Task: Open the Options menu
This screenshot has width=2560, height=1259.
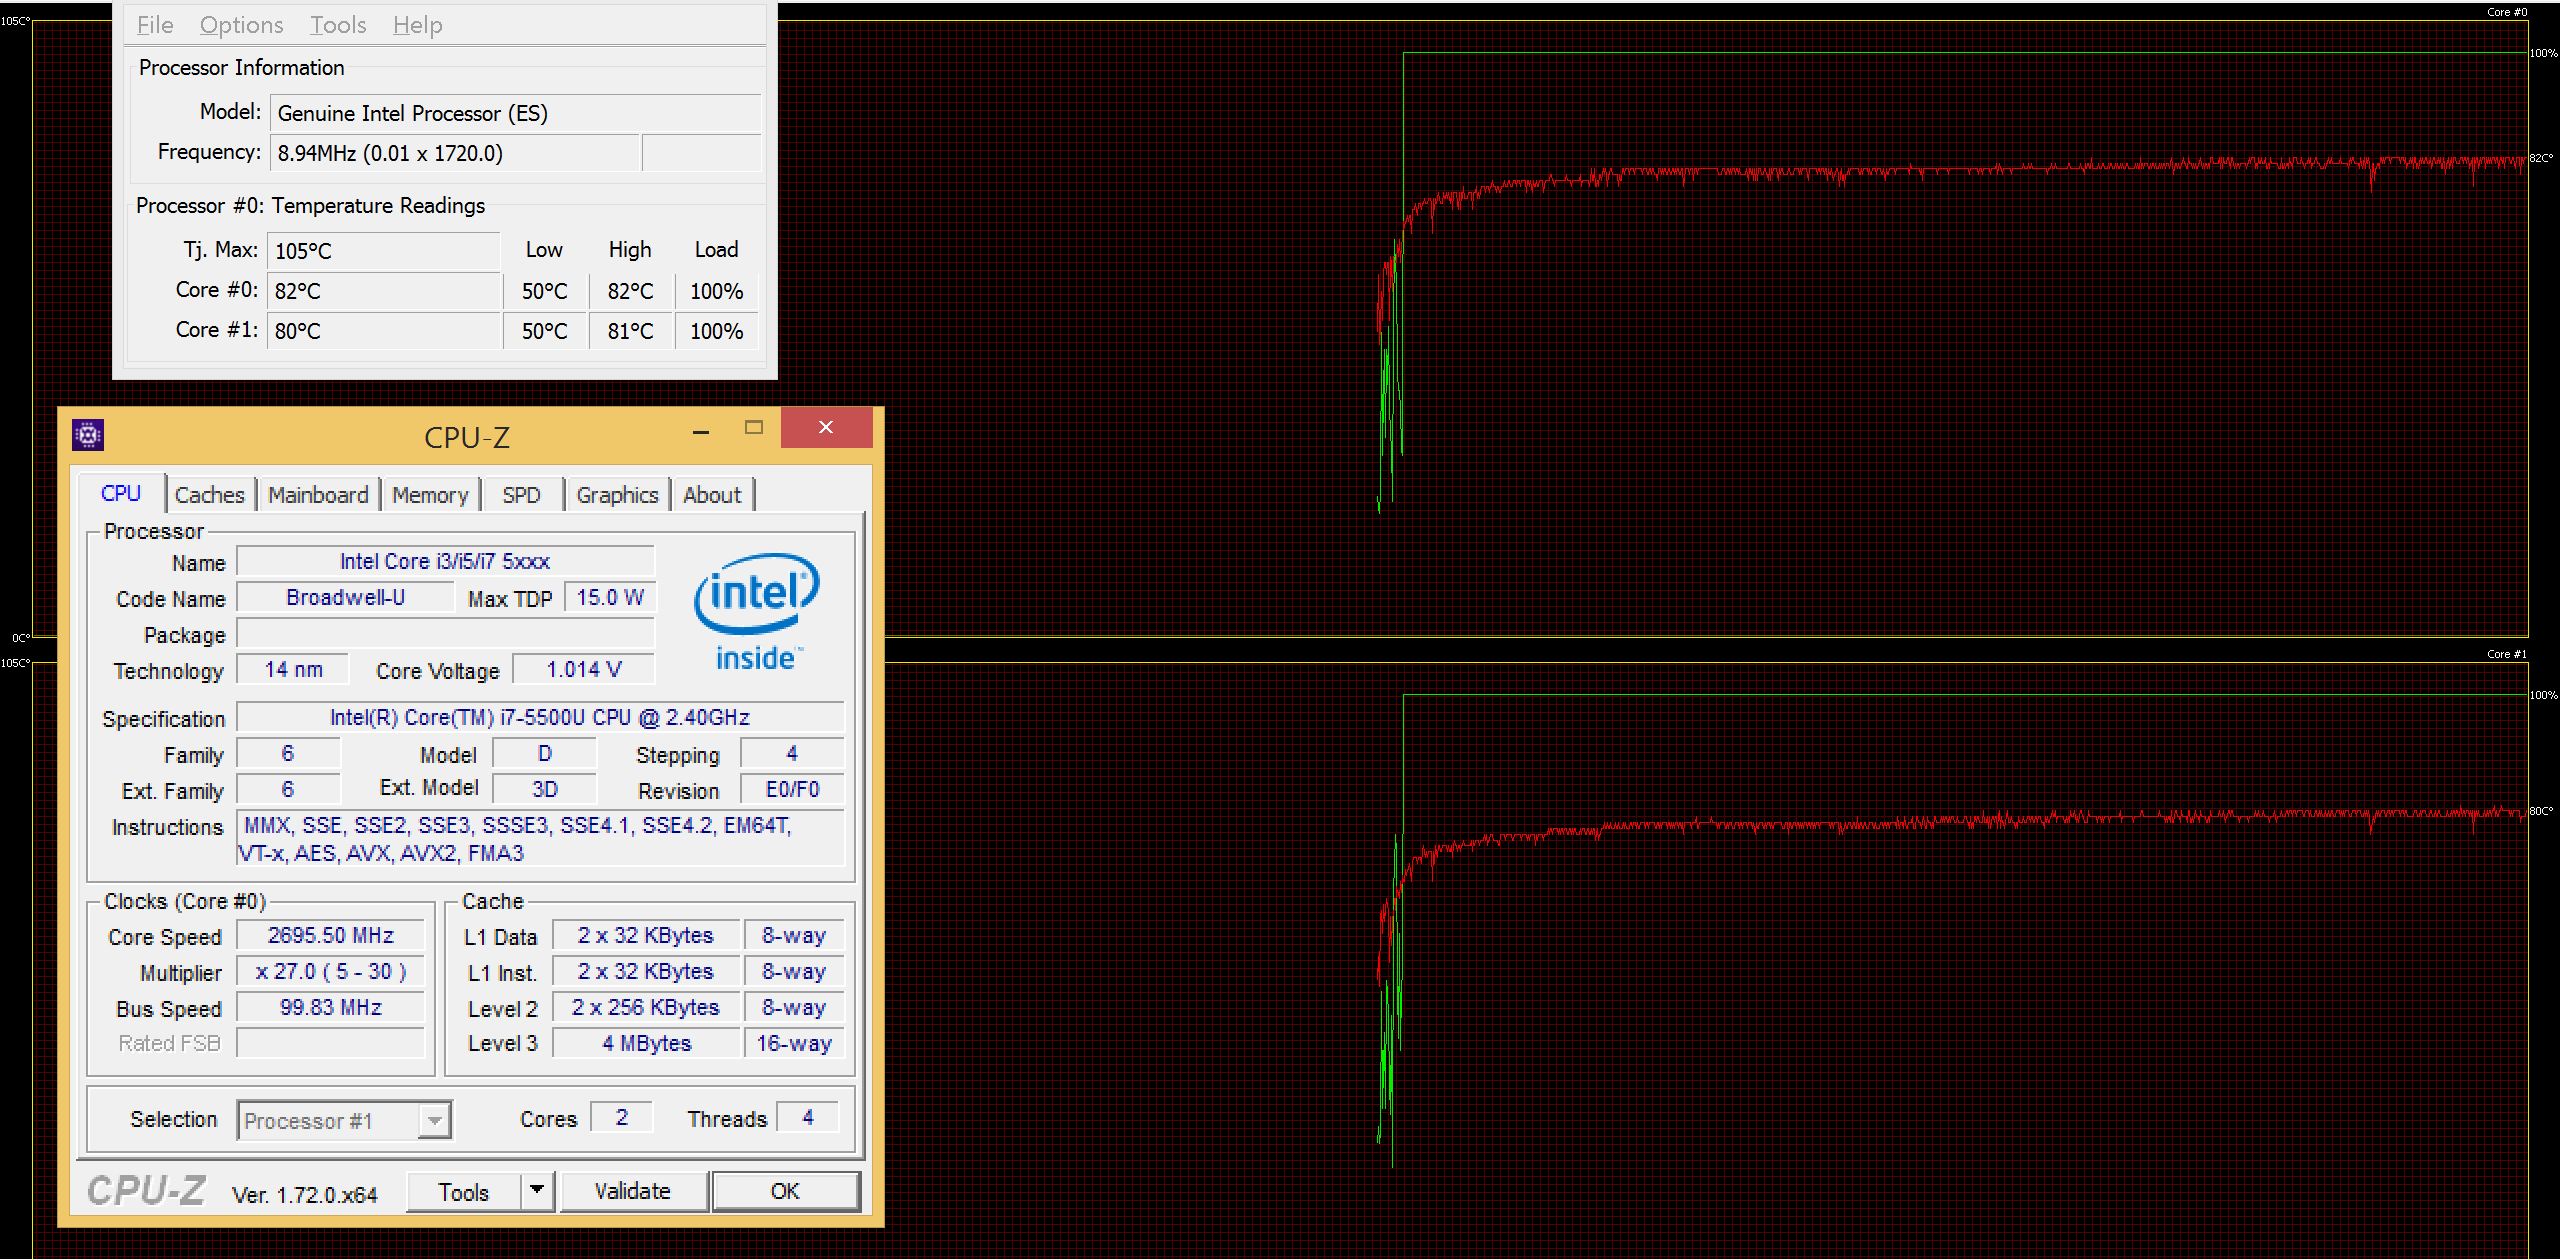Action: 241,25
